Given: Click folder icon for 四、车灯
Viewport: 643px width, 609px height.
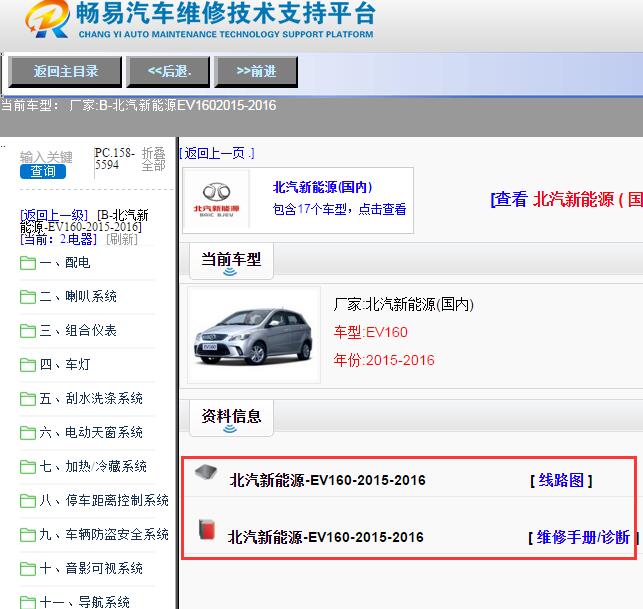Looking at the screenshot, I should pos(28,365).
